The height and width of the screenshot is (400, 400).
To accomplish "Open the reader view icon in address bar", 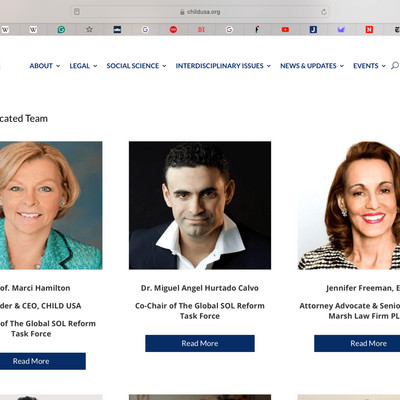I will click(x=77, y=12).
